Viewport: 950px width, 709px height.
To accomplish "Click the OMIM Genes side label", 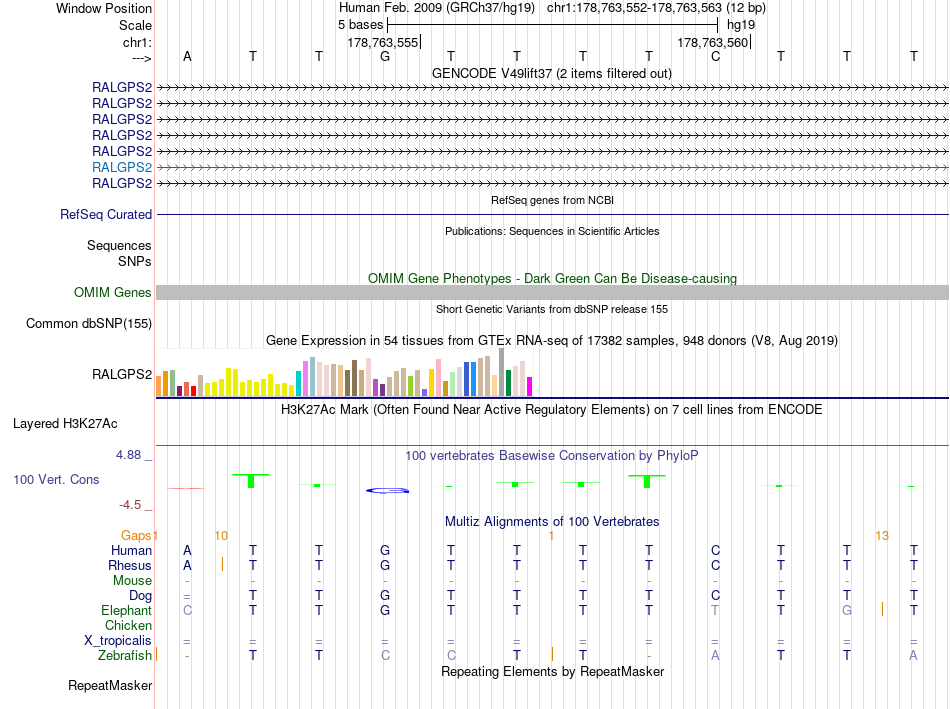I will pyautogui.click(x=112, y=293).
